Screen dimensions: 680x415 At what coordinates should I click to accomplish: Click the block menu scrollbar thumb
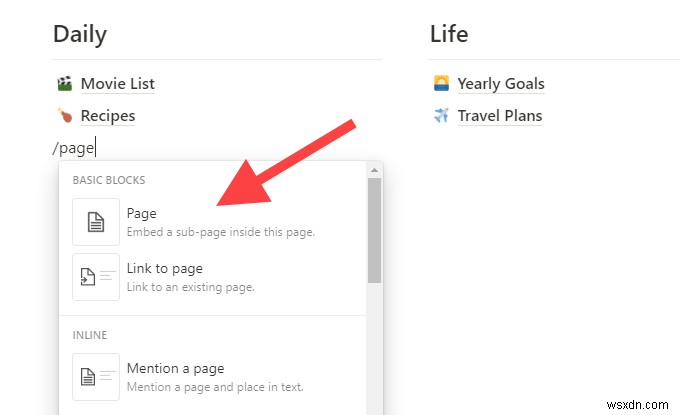click(x=374, y=232)
